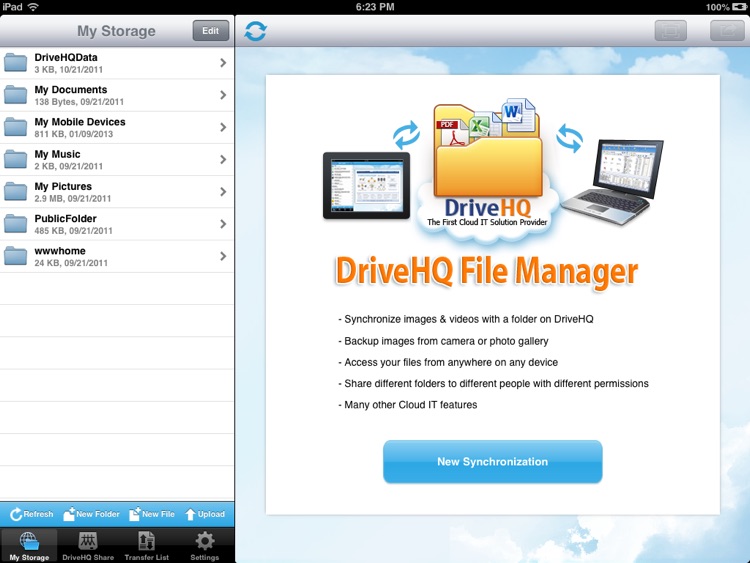
Task: Select the 'My Documents' folder name text
Action: pos(71,89)
